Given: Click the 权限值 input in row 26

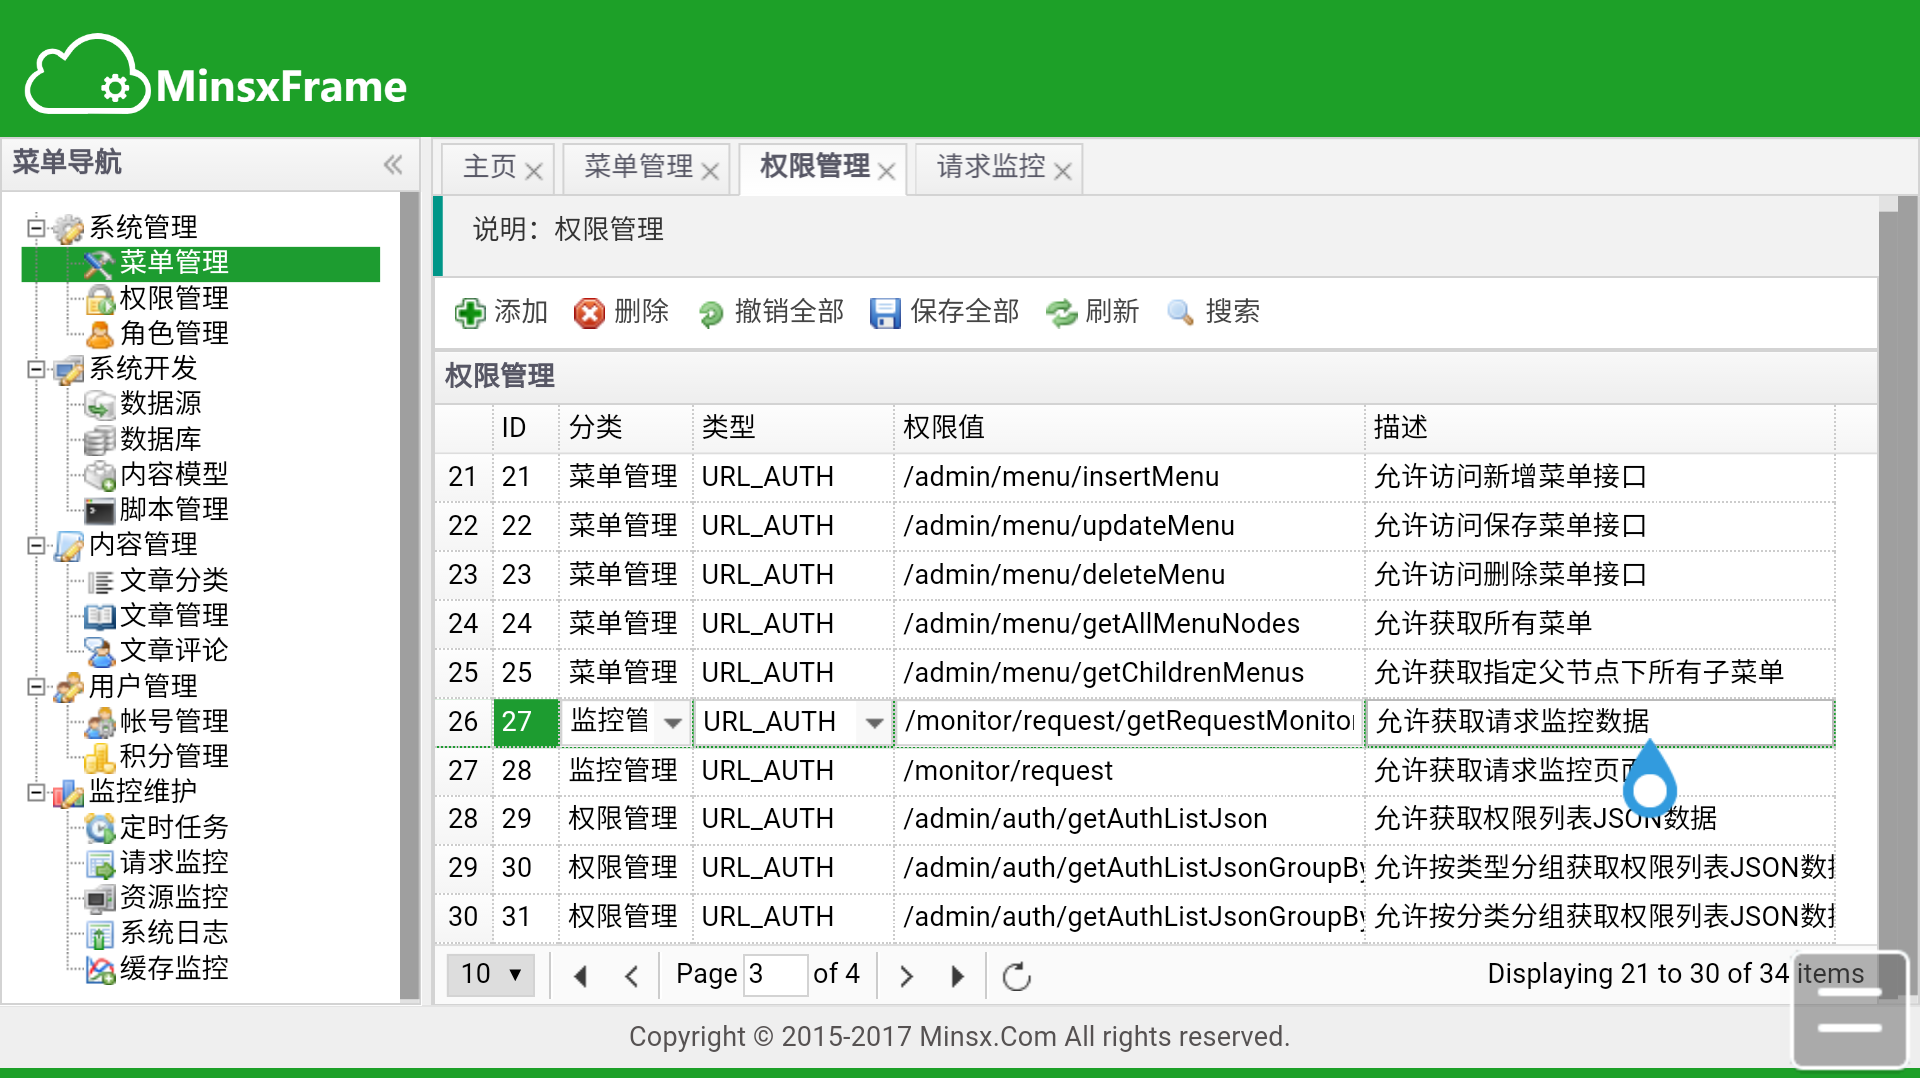Looking at the screenshot, I should click(x=1129, y=722).
